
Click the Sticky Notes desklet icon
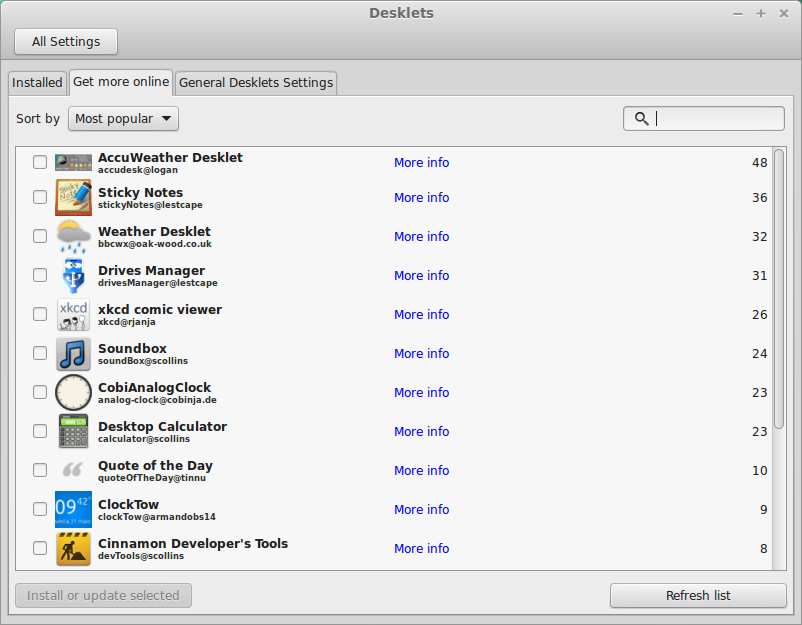[x=73, y=197]
